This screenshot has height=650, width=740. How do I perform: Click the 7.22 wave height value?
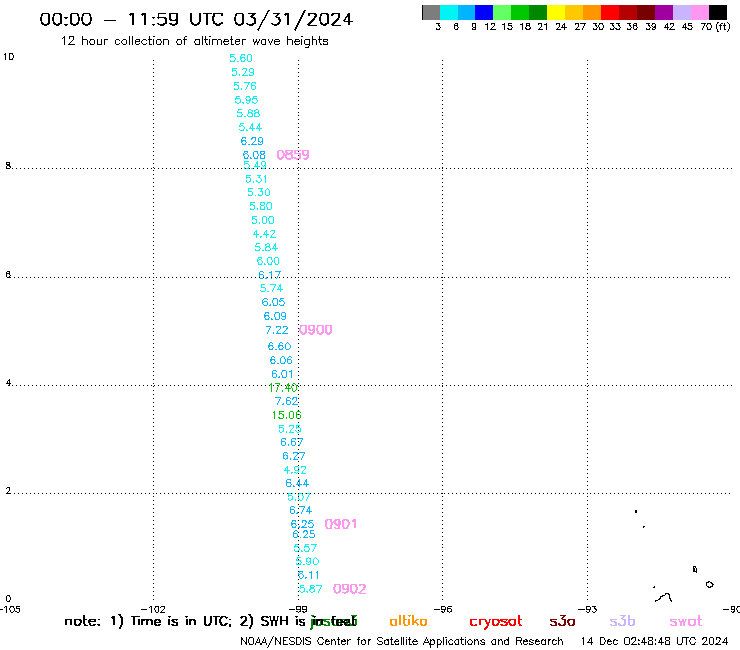pyautogui.click(x=277, y=330)
